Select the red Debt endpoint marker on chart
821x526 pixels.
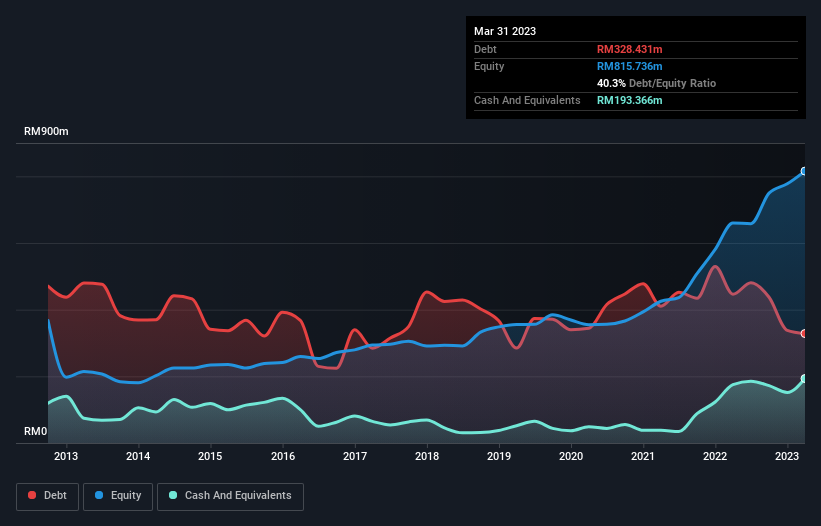click(804, 333)
